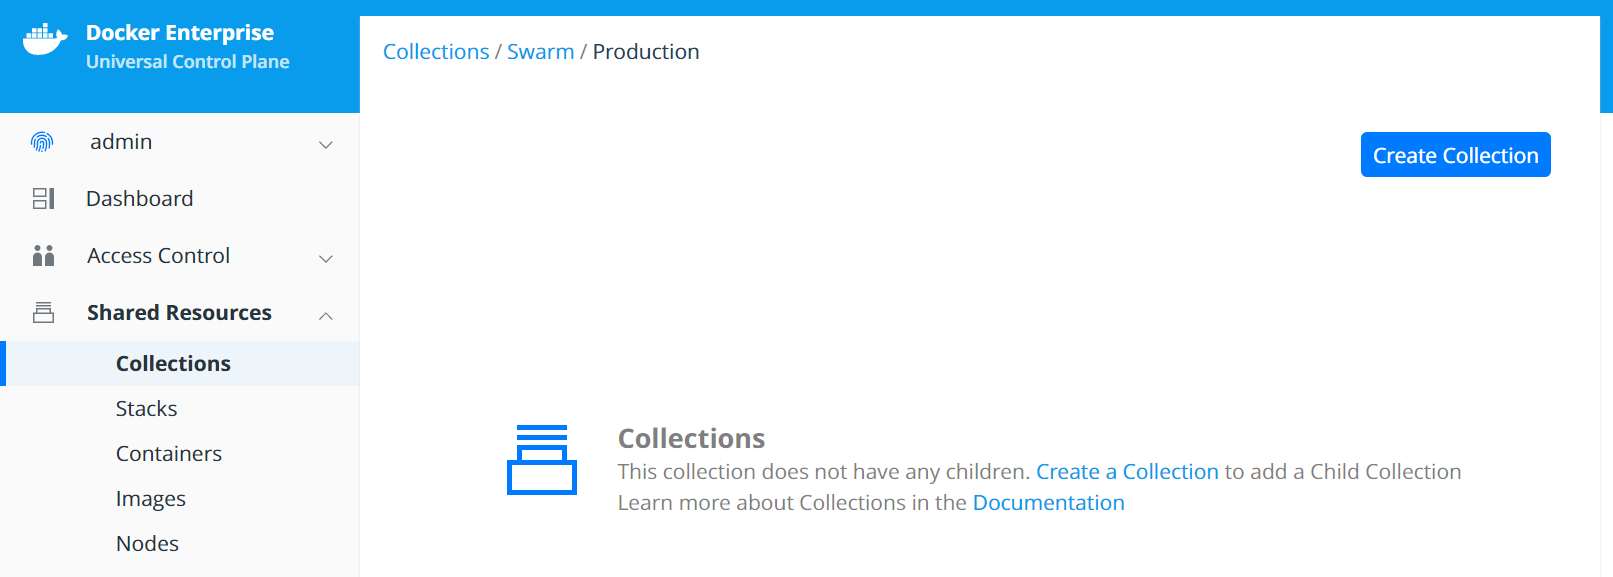Open the Documentation link
Image resolution: width=1613 pixels, height=577 pixels.
pos(1048,502)
